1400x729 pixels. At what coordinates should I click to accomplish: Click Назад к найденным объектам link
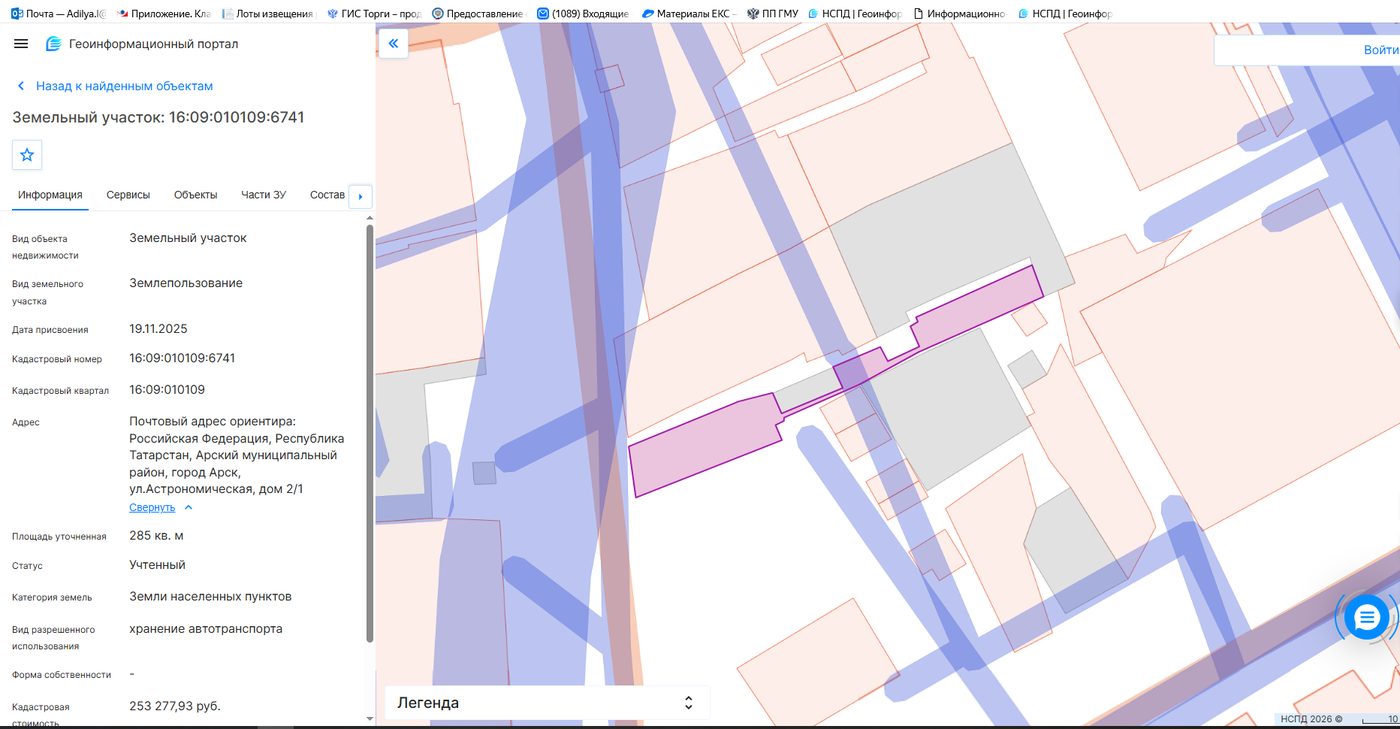click(x=124, y=86)
